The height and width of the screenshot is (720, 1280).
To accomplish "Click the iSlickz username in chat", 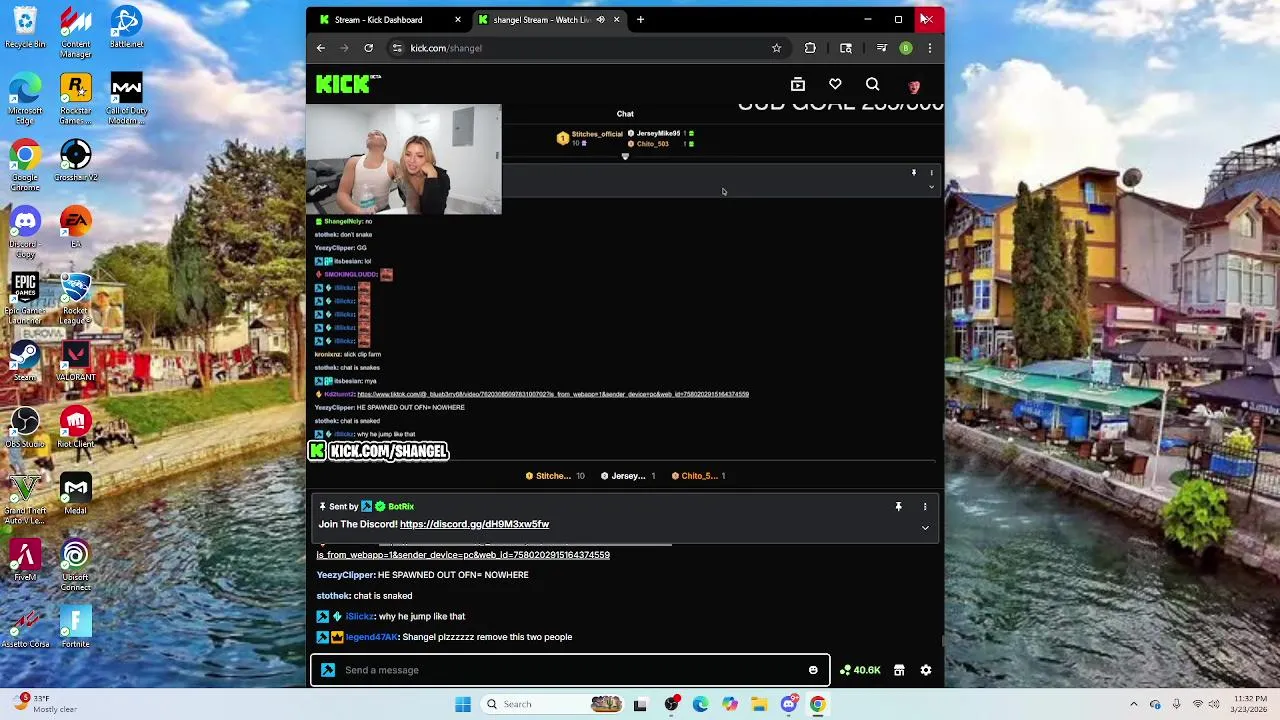I will pyautogui.click(x=360, y=617).
